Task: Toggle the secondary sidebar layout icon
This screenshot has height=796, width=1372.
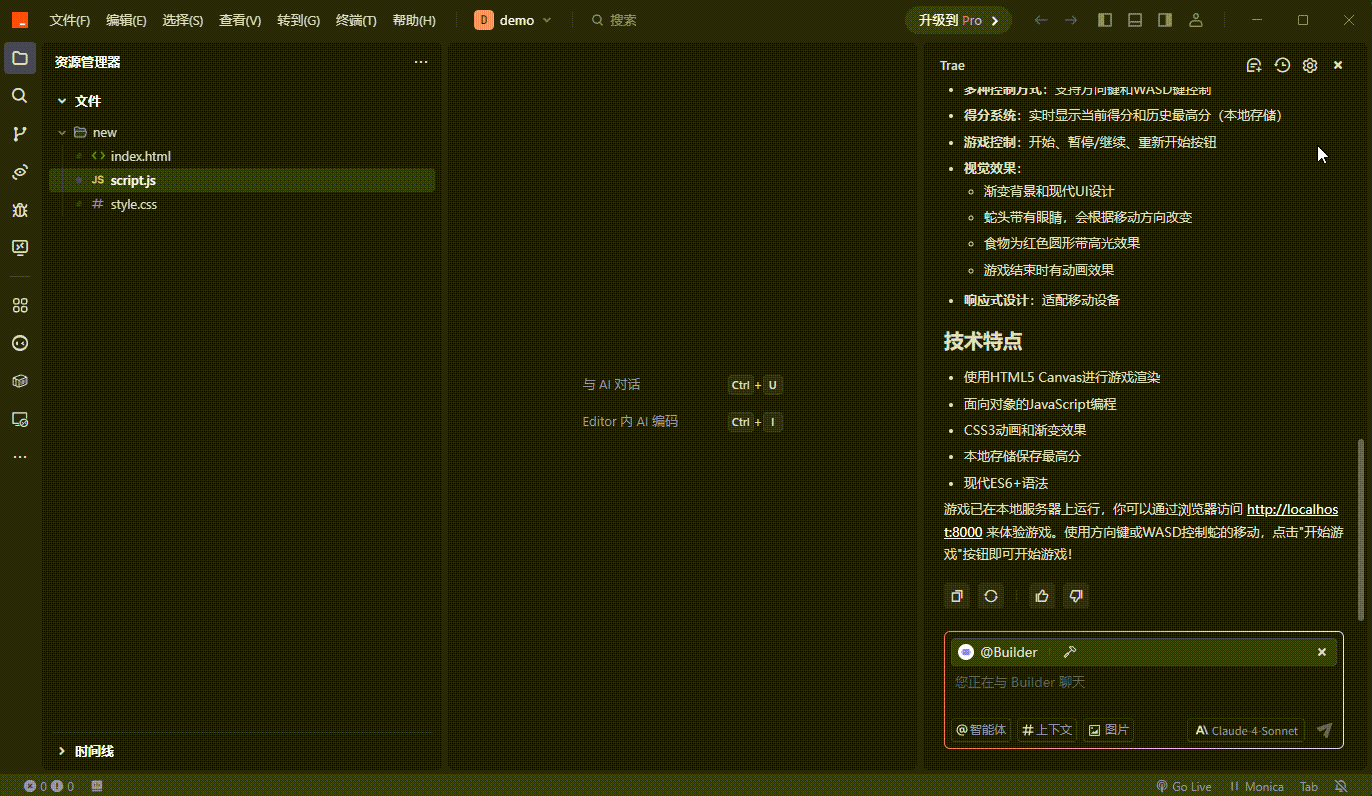Action: 1165,20
